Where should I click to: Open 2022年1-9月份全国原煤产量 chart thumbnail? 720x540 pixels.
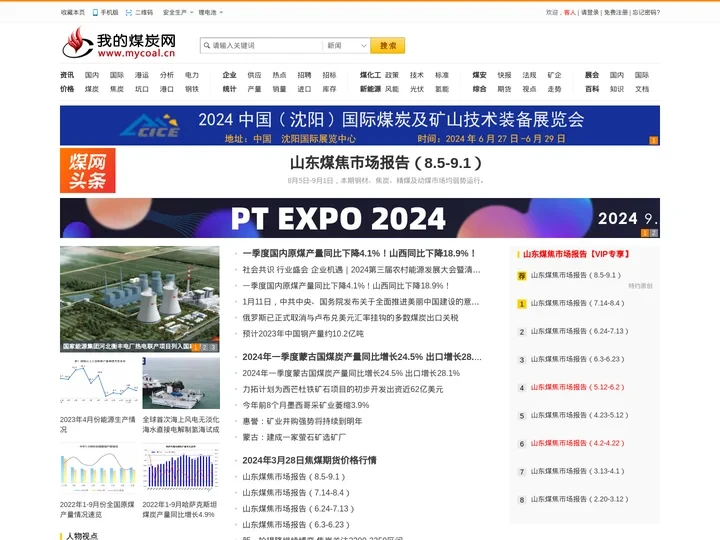click(98, 467)
